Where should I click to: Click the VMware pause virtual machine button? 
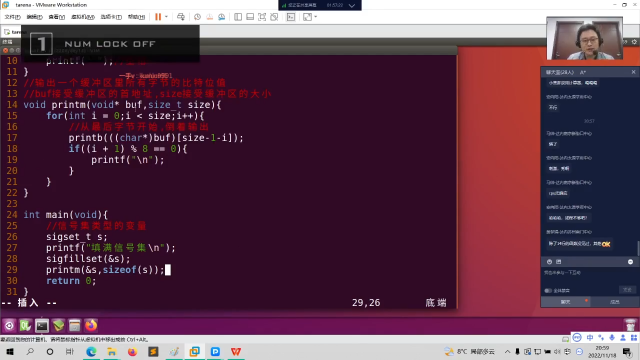[x=158, y=17]
